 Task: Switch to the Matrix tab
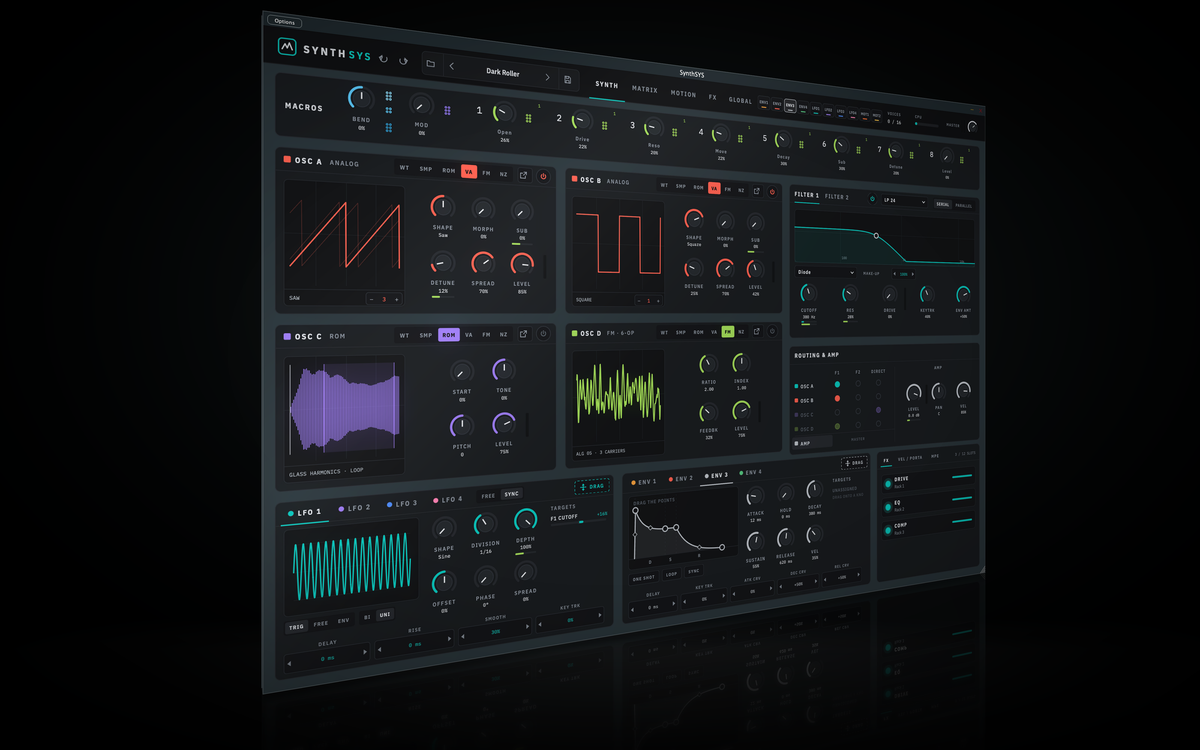pos(645,89)
